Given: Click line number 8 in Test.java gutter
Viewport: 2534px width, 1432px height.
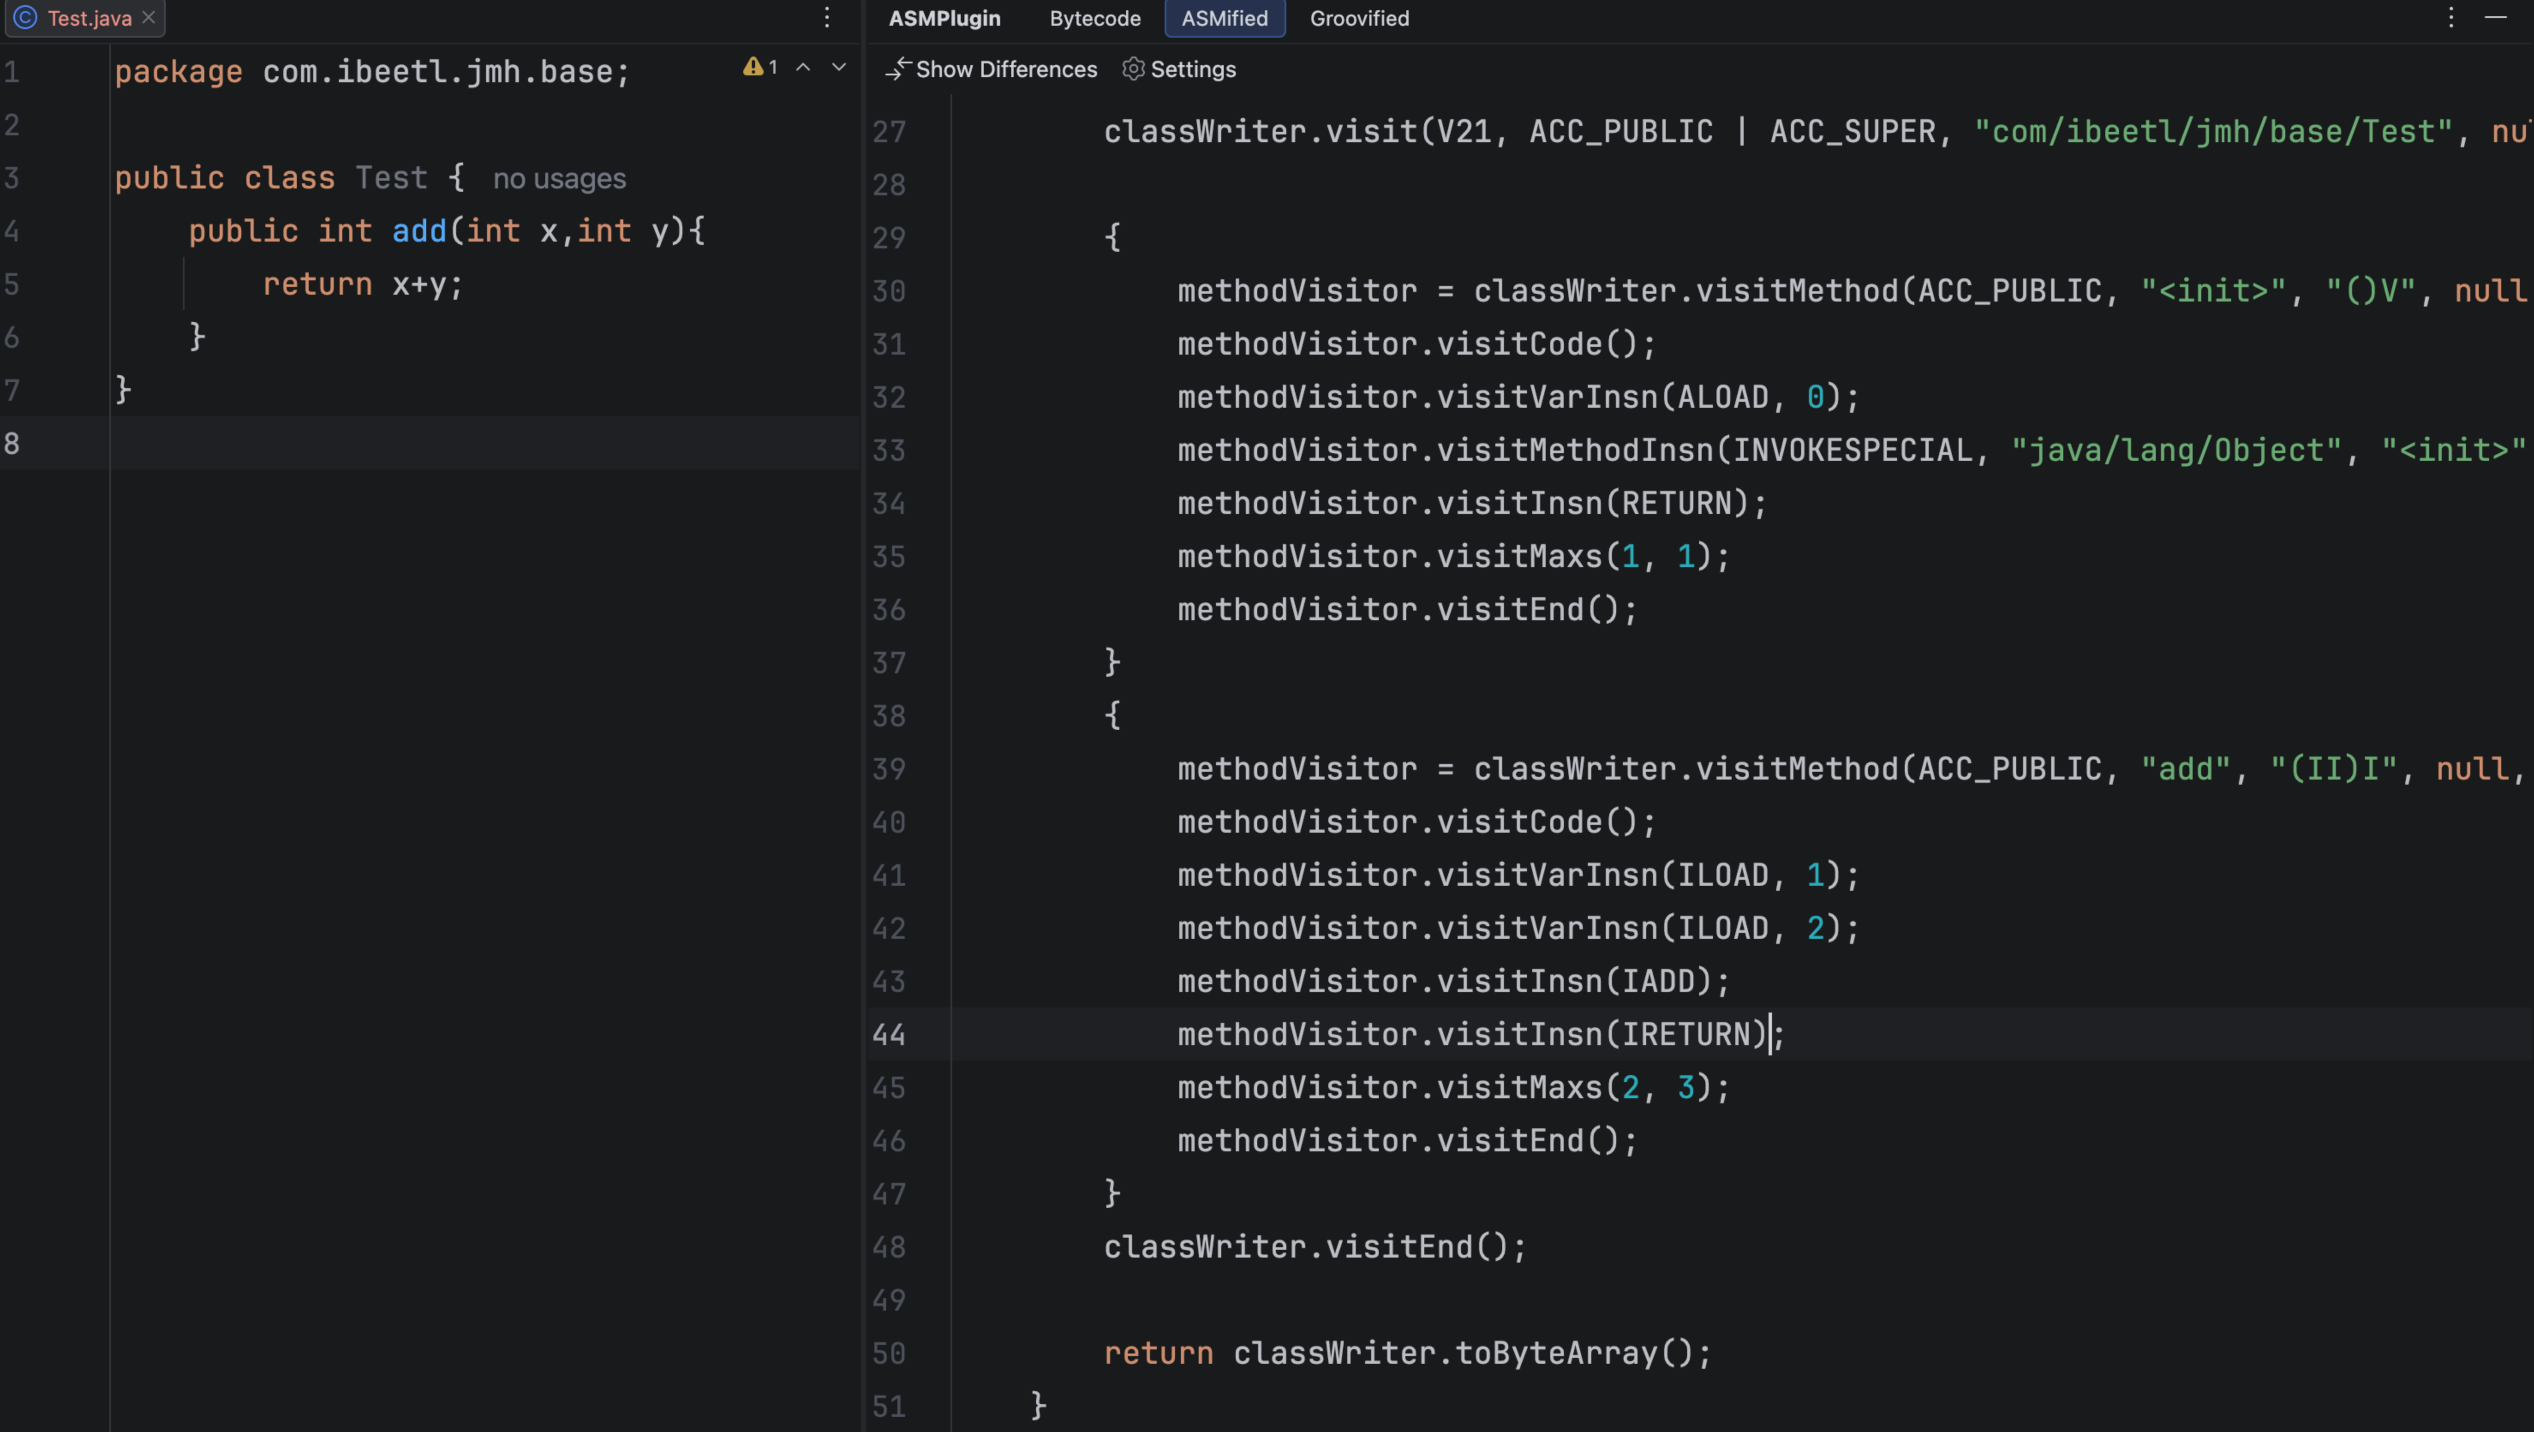Looking at the screenshot, I should pyautogui.click(x=12, y=443).
